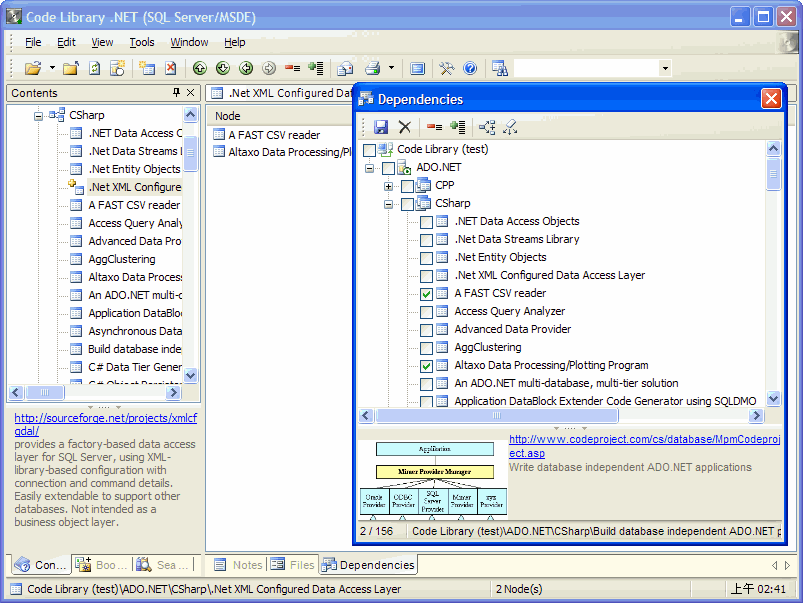Click the collapse all icon in main toolbar
This screenshot has width=803, height=603.
click(292, 68)
